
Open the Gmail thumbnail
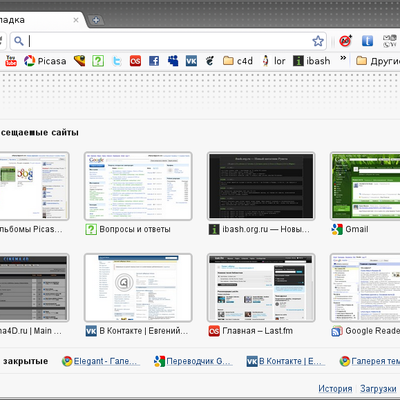365,186
